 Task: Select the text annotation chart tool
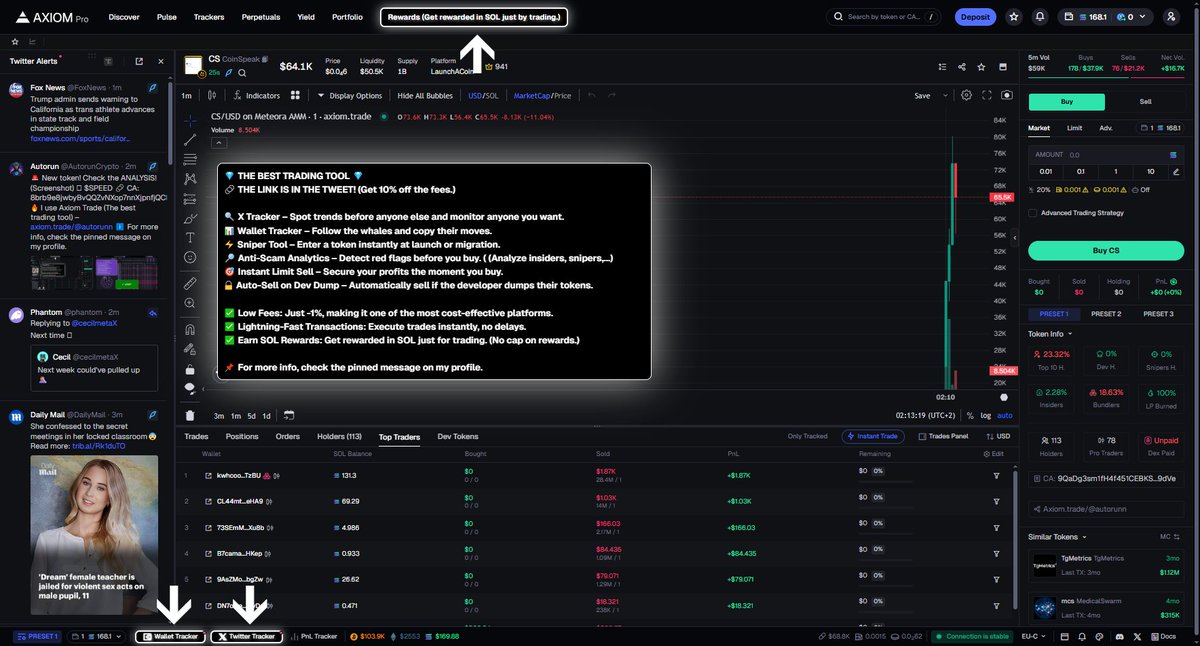[x=190, y=237]
